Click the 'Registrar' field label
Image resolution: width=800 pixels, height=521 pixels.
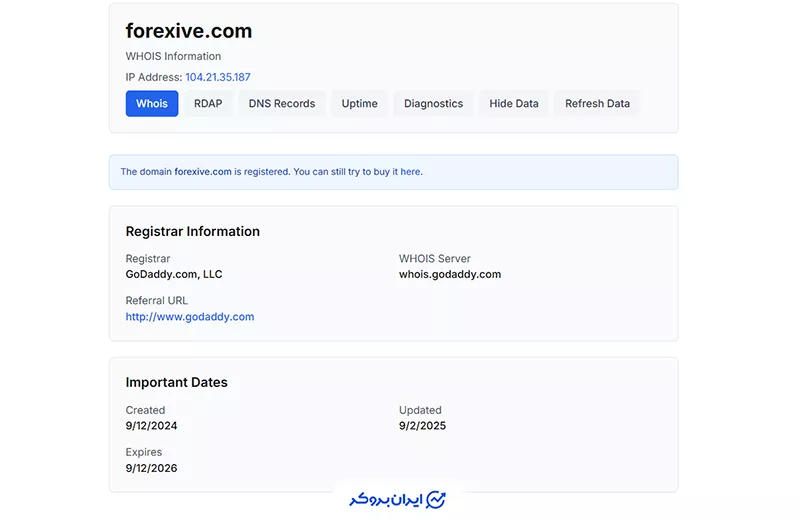pyautogui.click(x=148, y=259)
